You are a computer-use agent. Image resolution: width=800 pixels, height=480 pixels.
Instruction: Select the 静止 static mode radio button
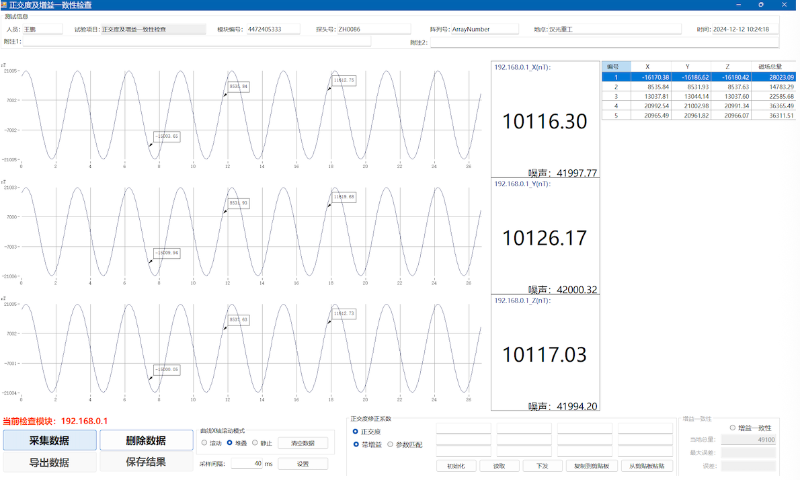pyautogui.click(x=255, y=443)
